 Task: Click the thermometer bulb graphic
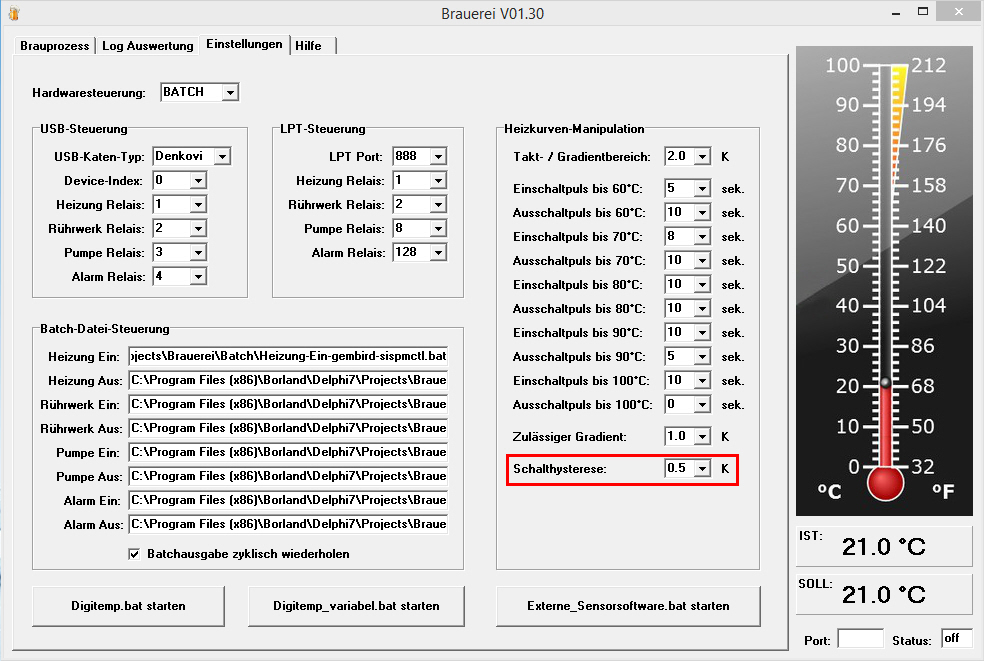click(x=885, y=482)
